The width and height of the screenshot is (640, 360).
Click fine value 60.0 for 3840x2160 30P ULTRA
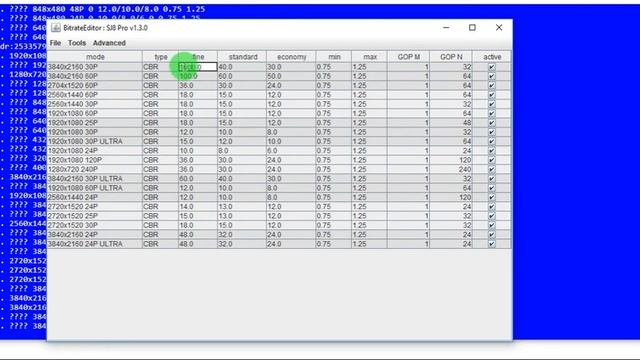click(198, 179)
